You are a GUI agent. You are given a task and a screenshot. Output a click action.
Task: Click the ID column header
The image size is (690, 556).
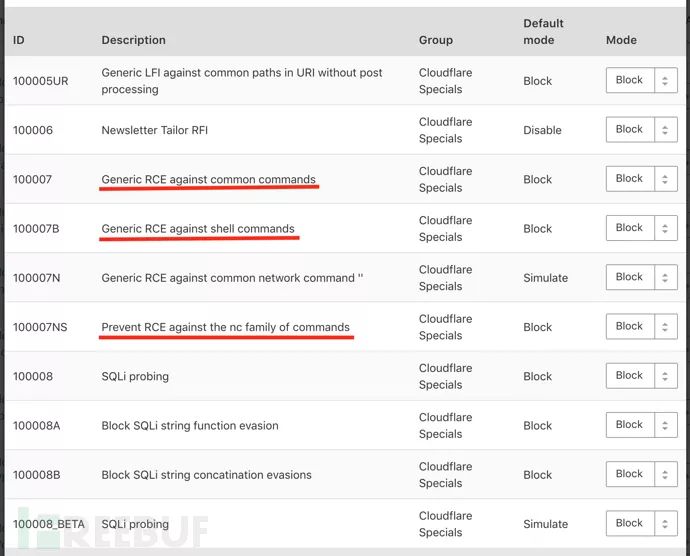tap(19, 40)
